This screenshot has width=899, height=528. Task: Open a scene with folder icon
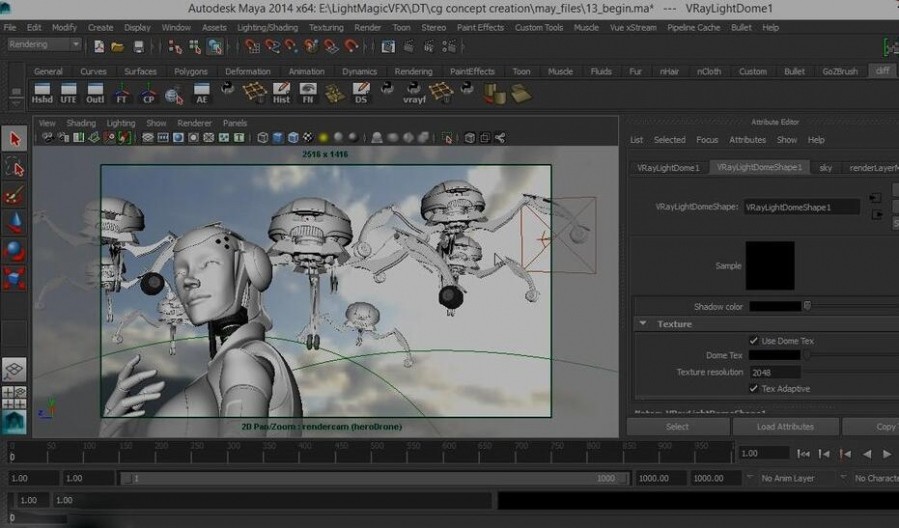(118, 46)
